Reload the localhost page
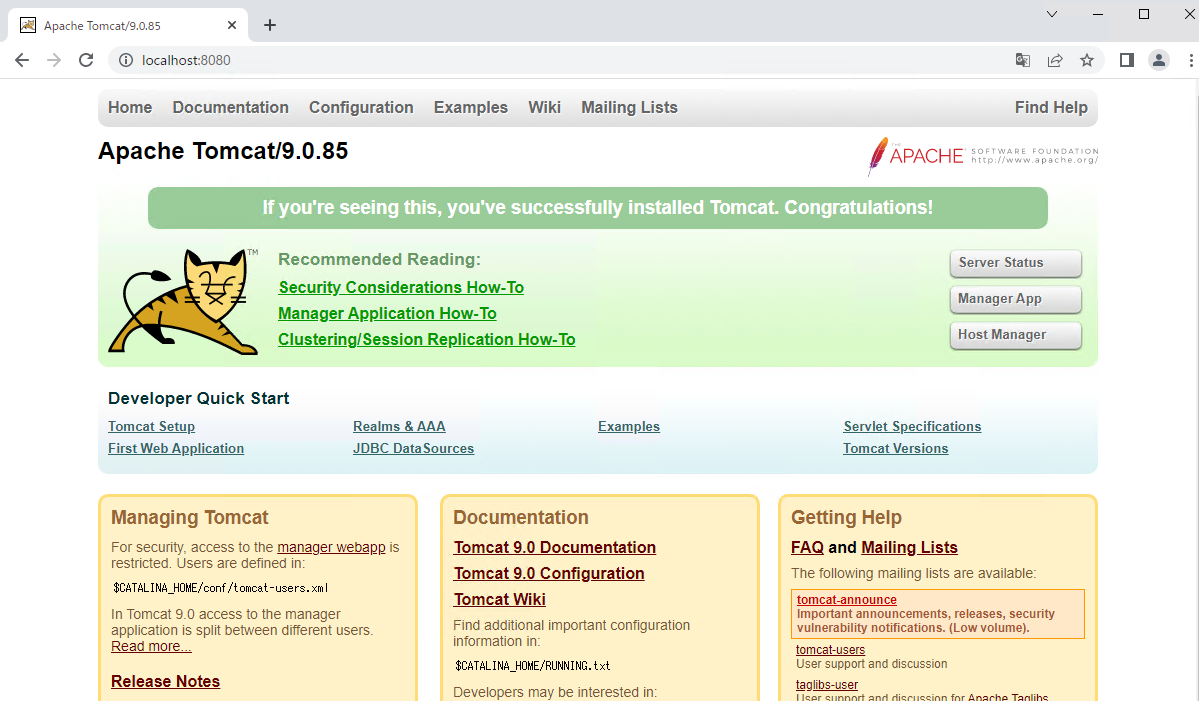Image resolution: width=1199 pixels, height=701 pixels. coord(86,60)
